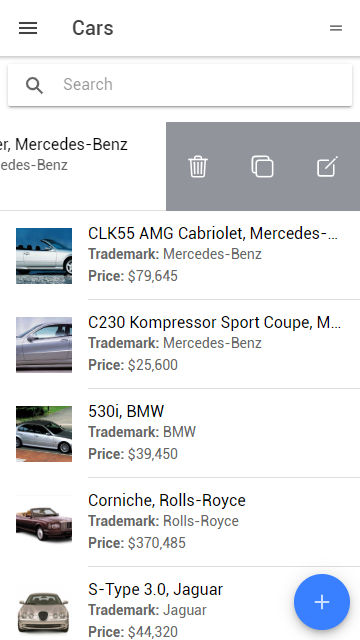Add a new car with plus button
360x640 pixels.
coord(322,602)
